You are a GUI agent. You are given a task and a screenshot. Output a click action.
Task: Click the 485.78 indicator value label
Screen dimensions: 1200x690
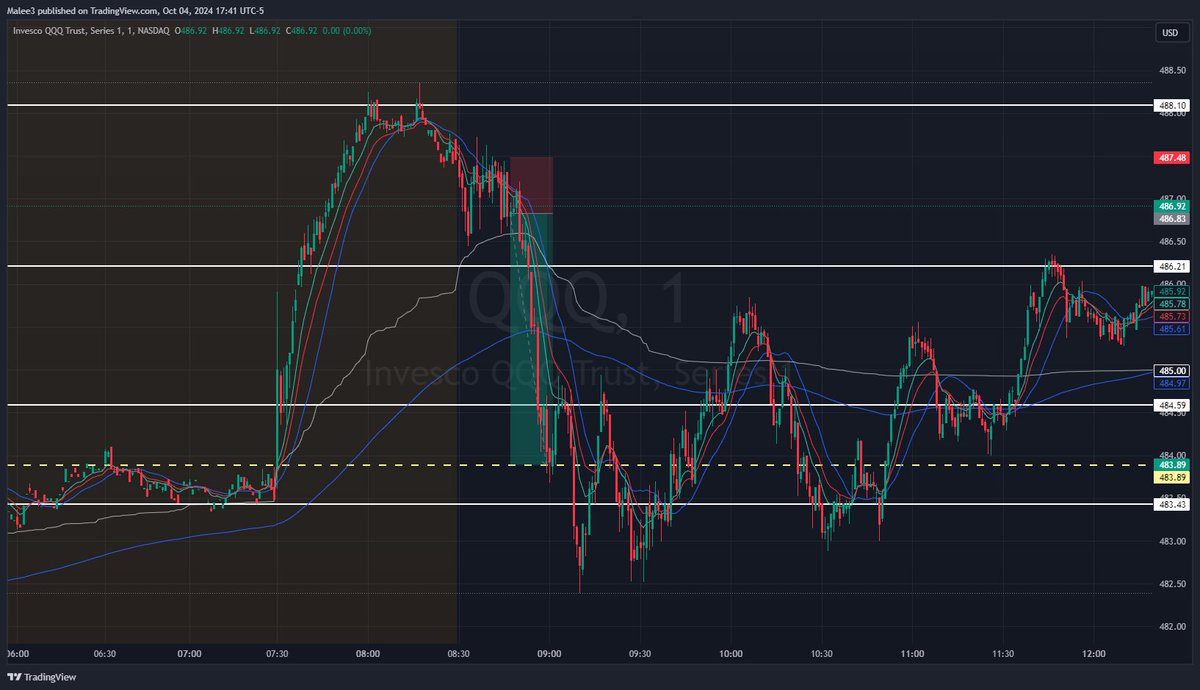pos(1171,304)
